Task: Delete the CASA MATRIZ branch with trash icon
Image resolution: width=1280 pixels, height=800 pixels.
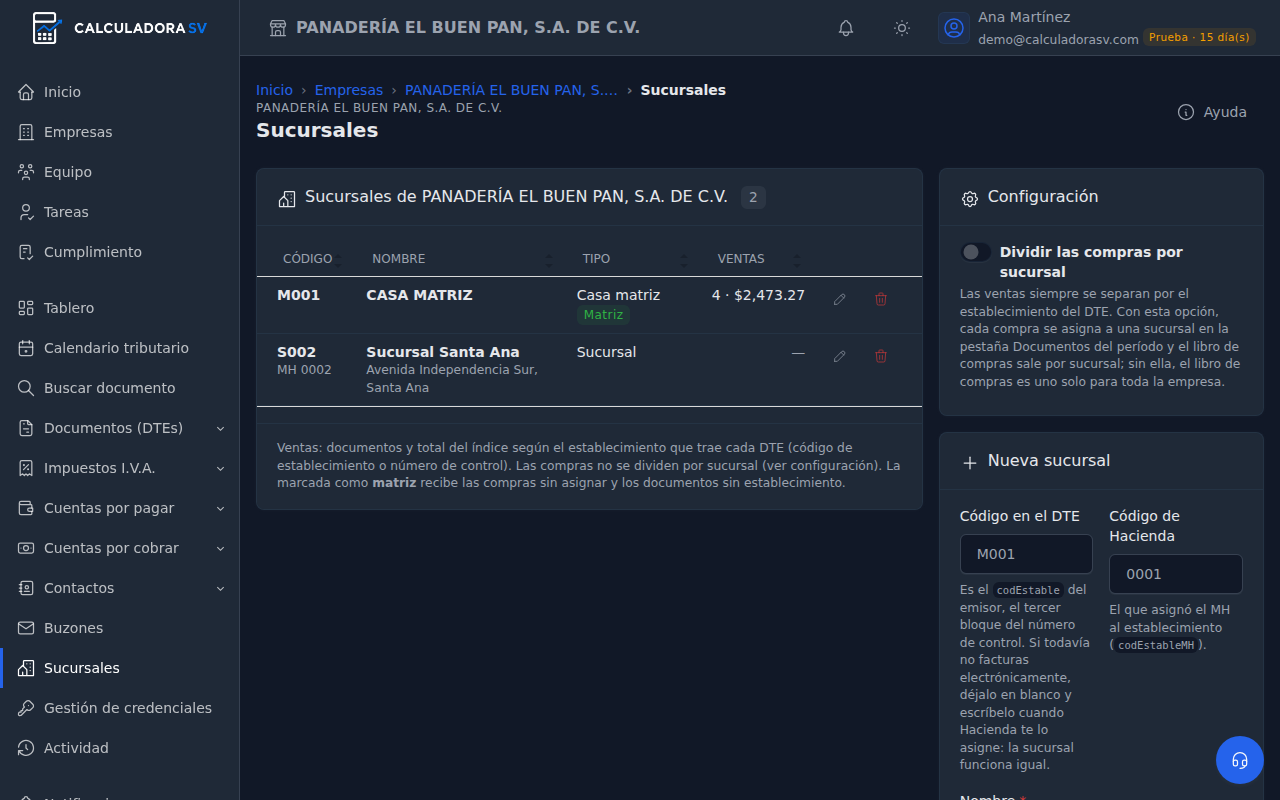Action: tap(881, 299)
